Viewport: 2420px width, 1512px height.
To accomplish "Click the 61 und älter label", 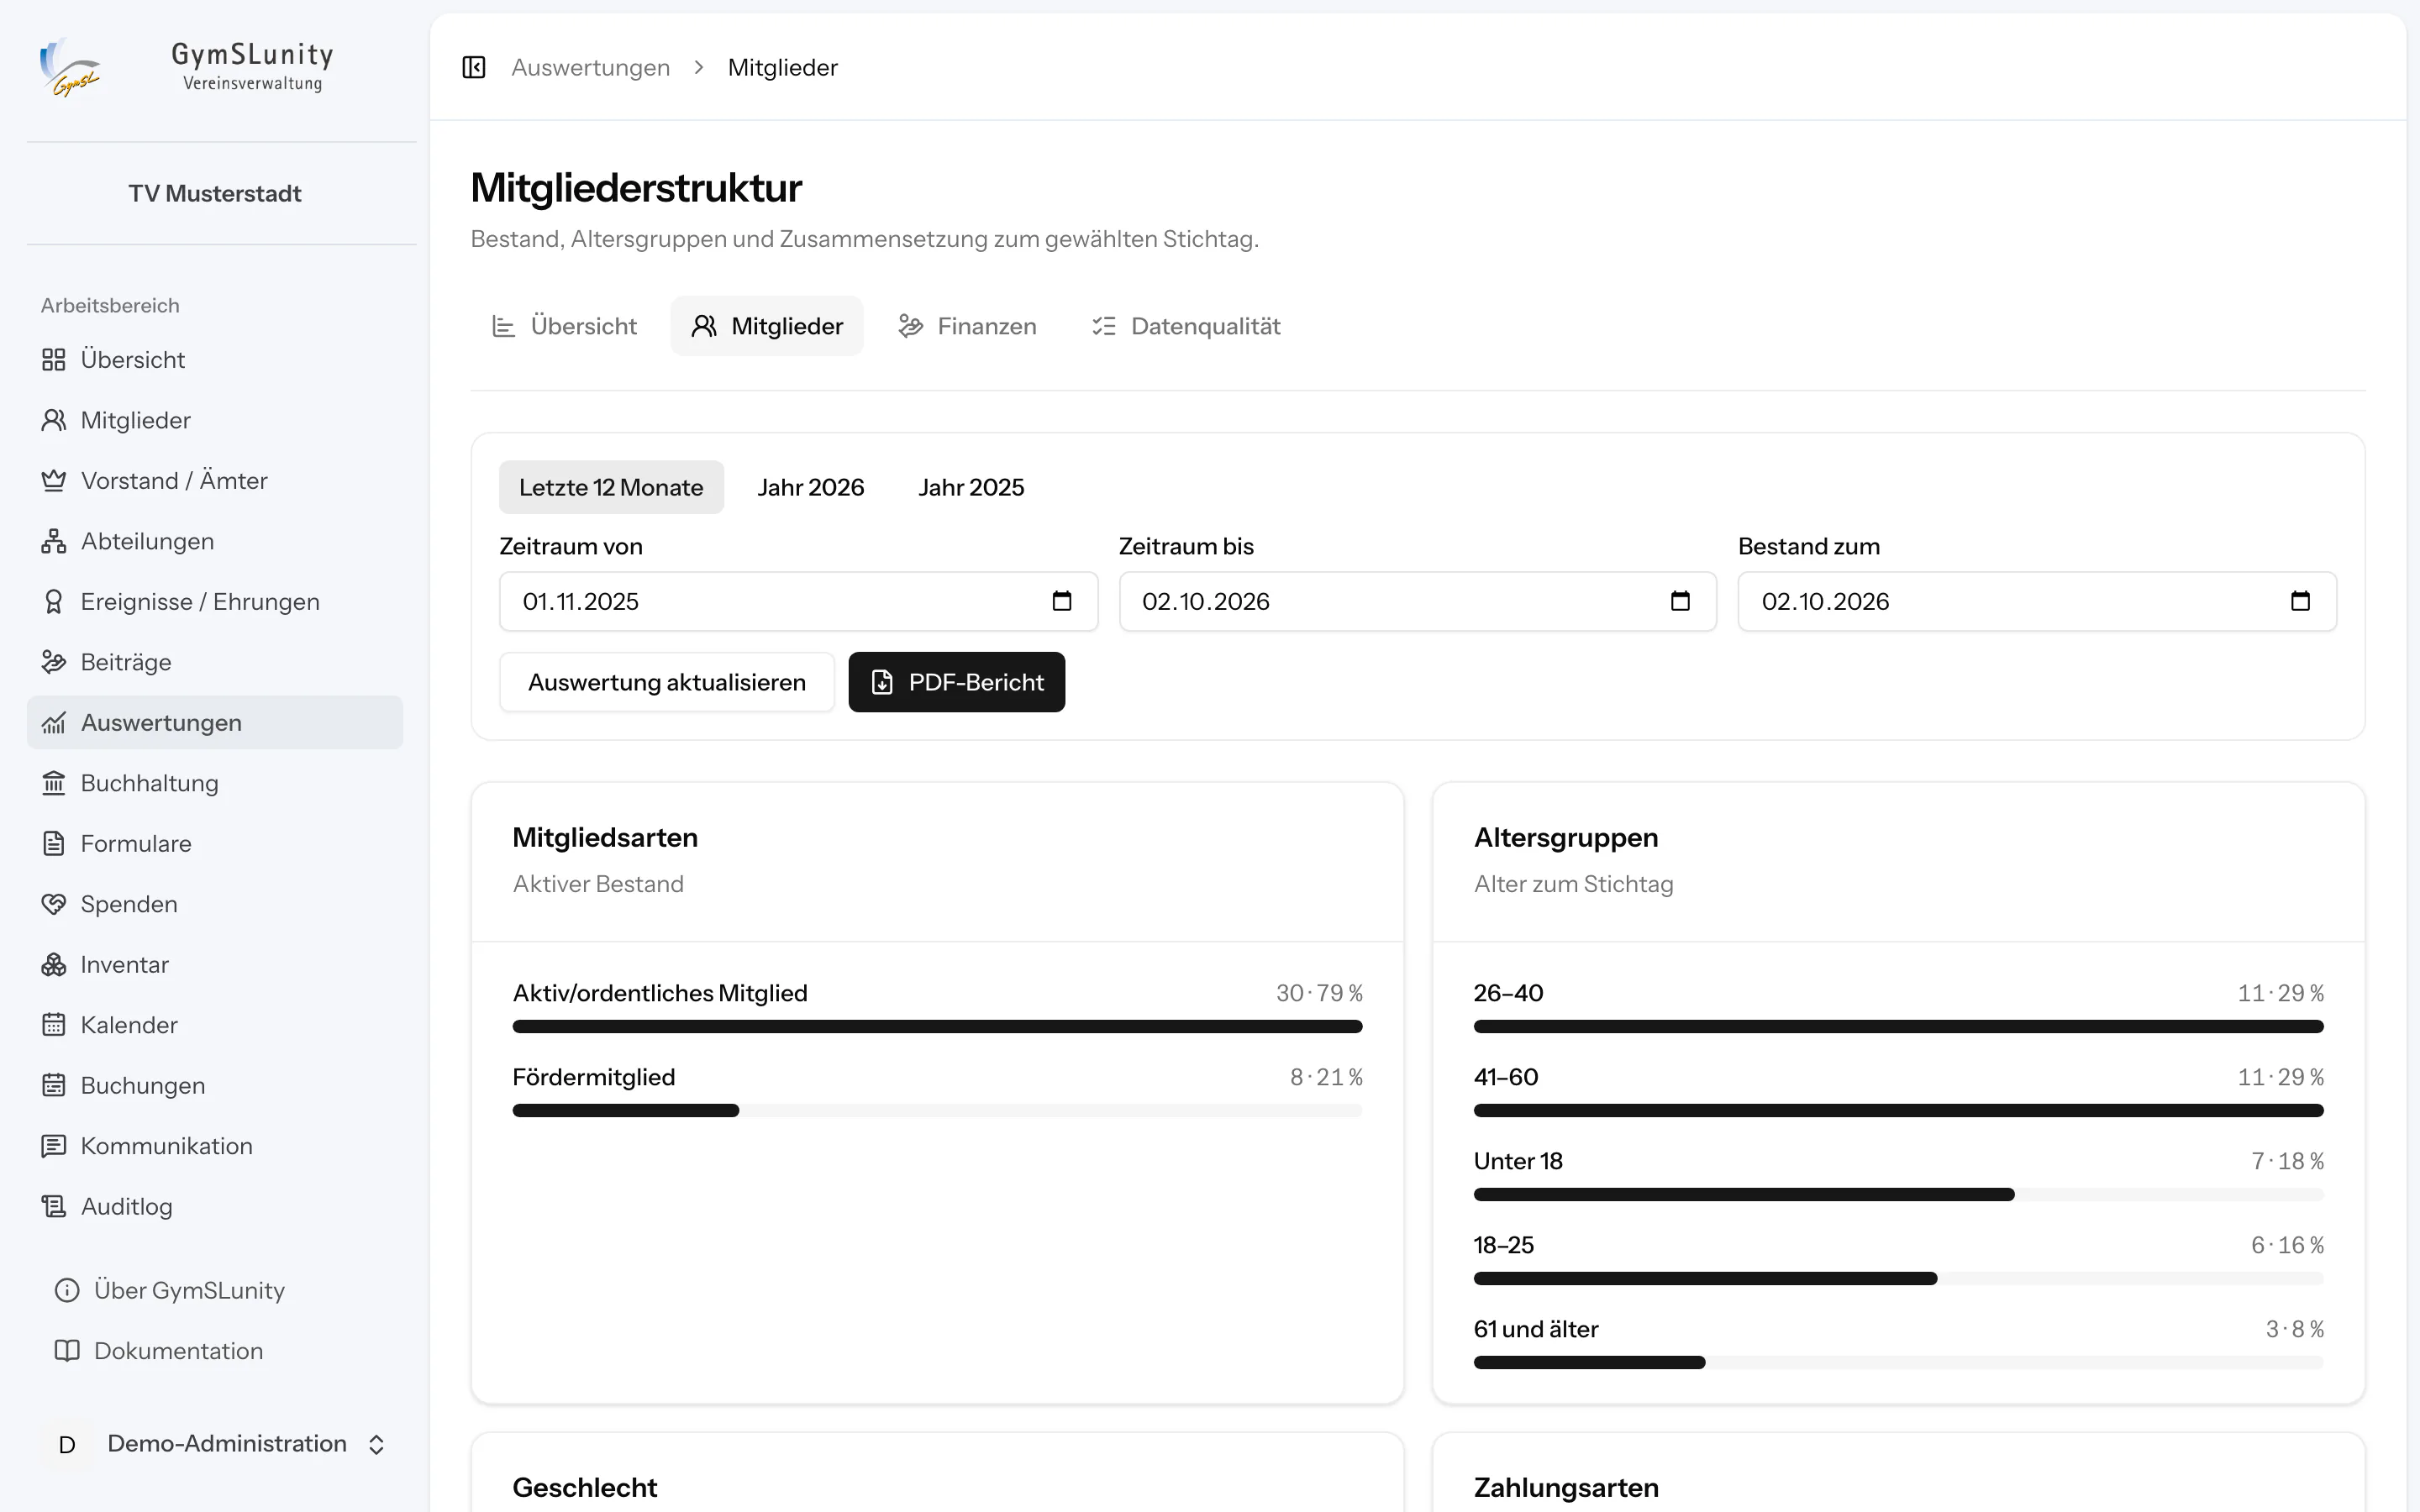I will [1536, 1329].
